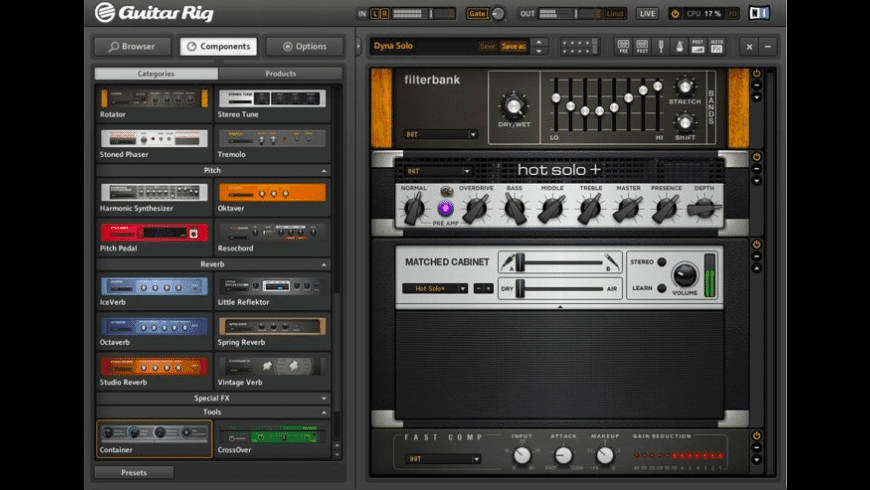870x490 pixels.
Task: Open the filterbank INIT preset dropdown
Action: point(441,134)
